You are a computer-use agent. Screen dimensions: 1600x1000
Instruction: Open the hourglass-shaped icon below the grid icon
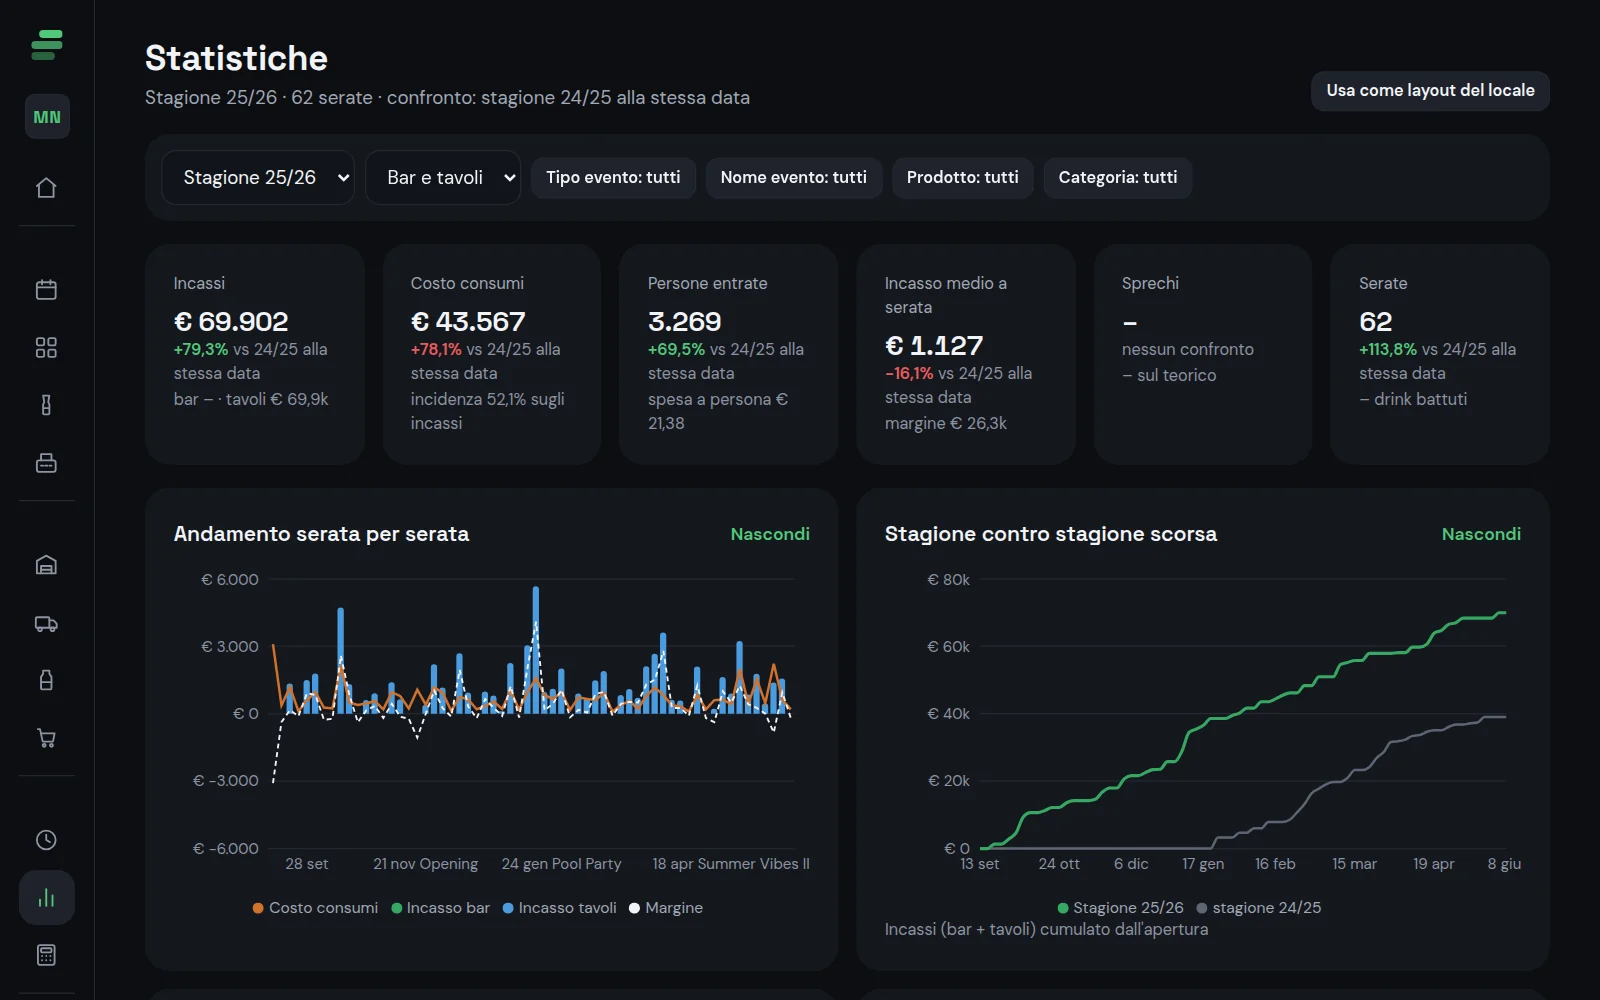46,405
